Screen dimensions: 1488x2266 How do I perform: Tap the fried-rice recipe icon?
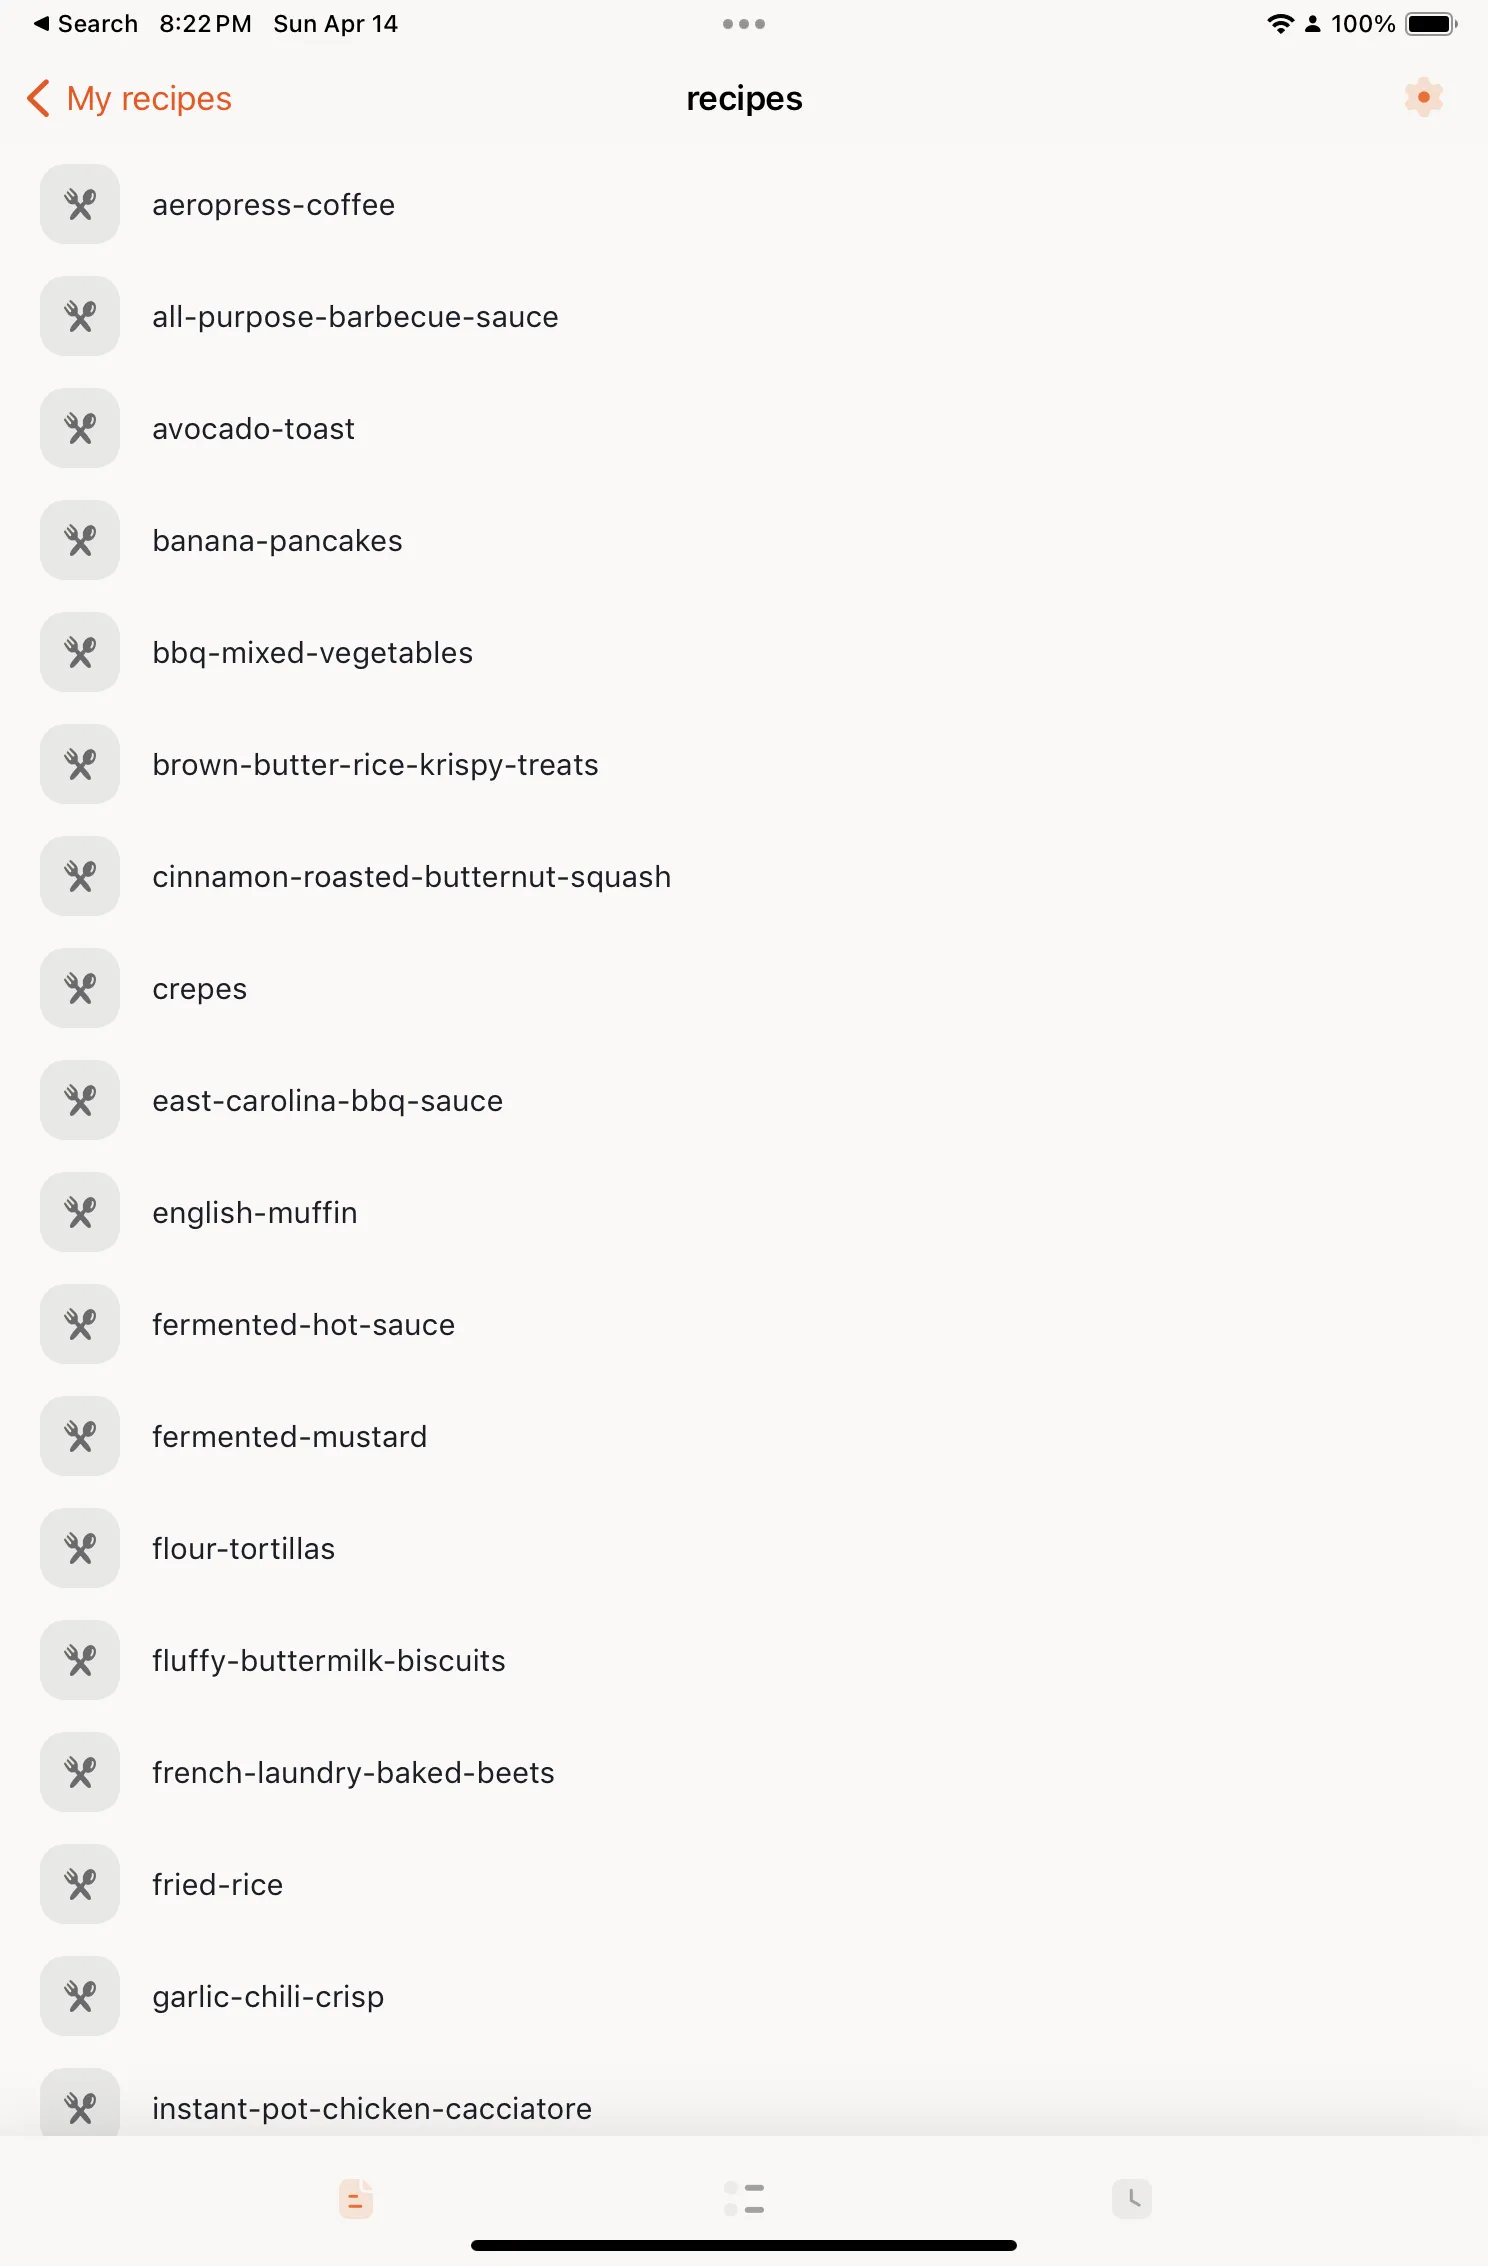(80, 1885)
